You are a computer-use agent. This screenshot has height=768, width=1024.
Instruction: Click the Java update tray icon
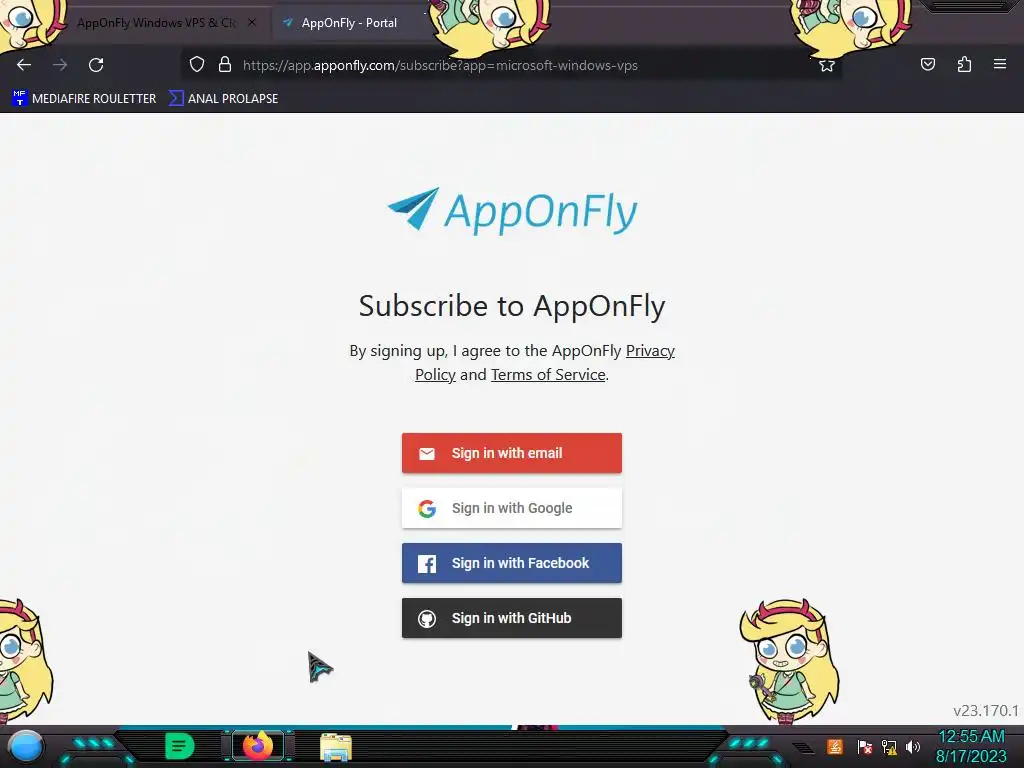(x=835, y=746)
